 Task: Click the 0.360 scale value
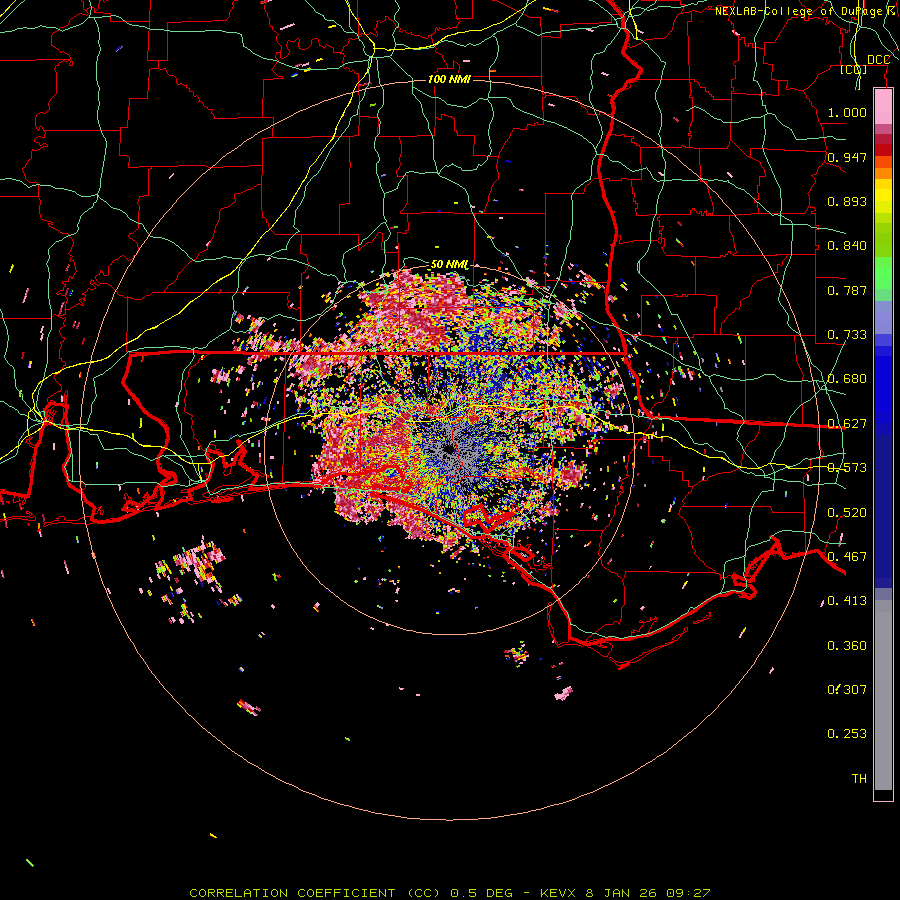(847, 646)
